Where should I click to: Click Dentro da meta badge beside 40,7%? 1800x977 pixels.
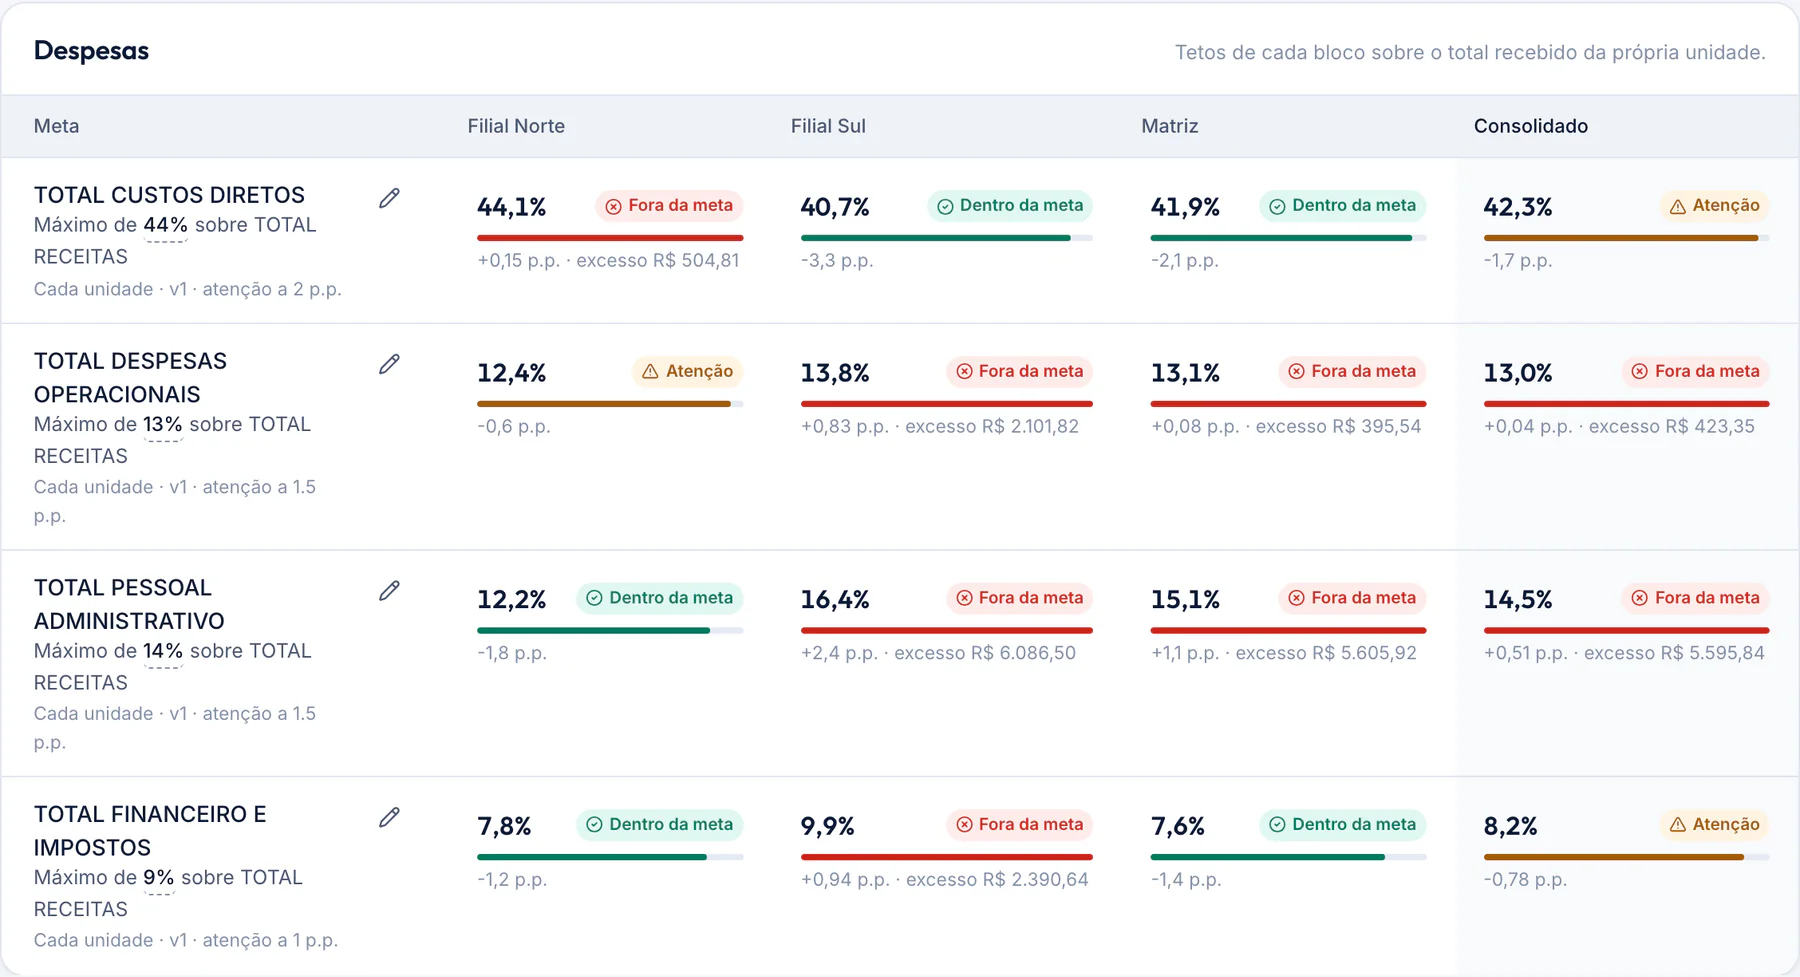tap(1010, 206)
